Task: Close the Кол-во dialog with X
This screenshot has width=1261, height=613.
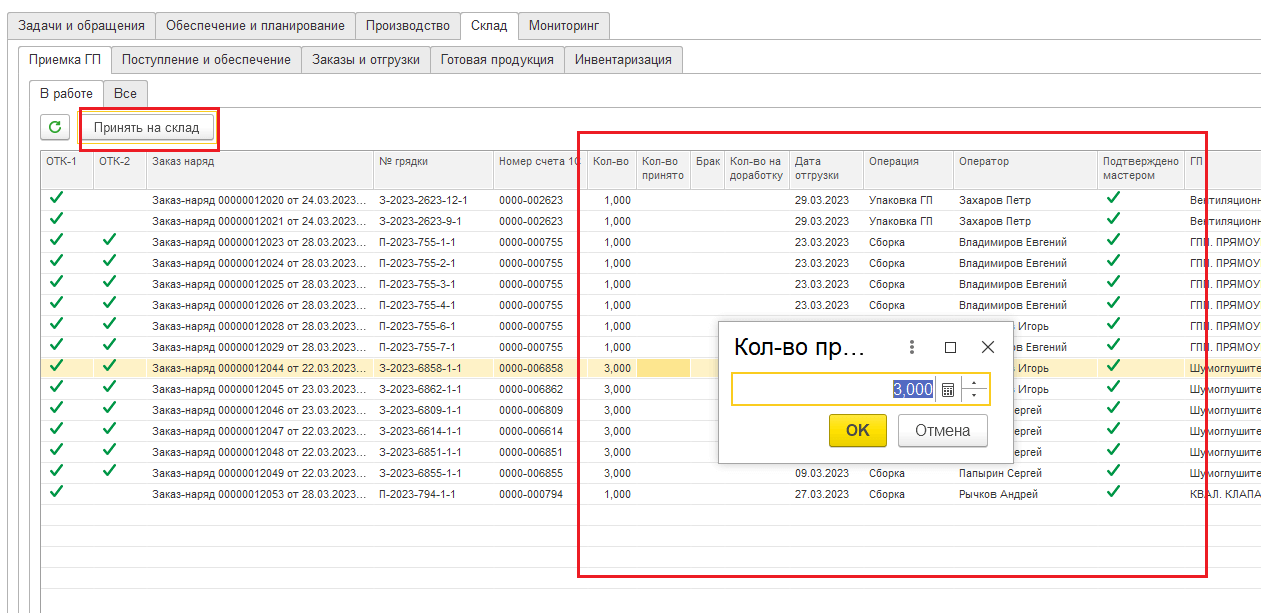Action: [988, 347]
